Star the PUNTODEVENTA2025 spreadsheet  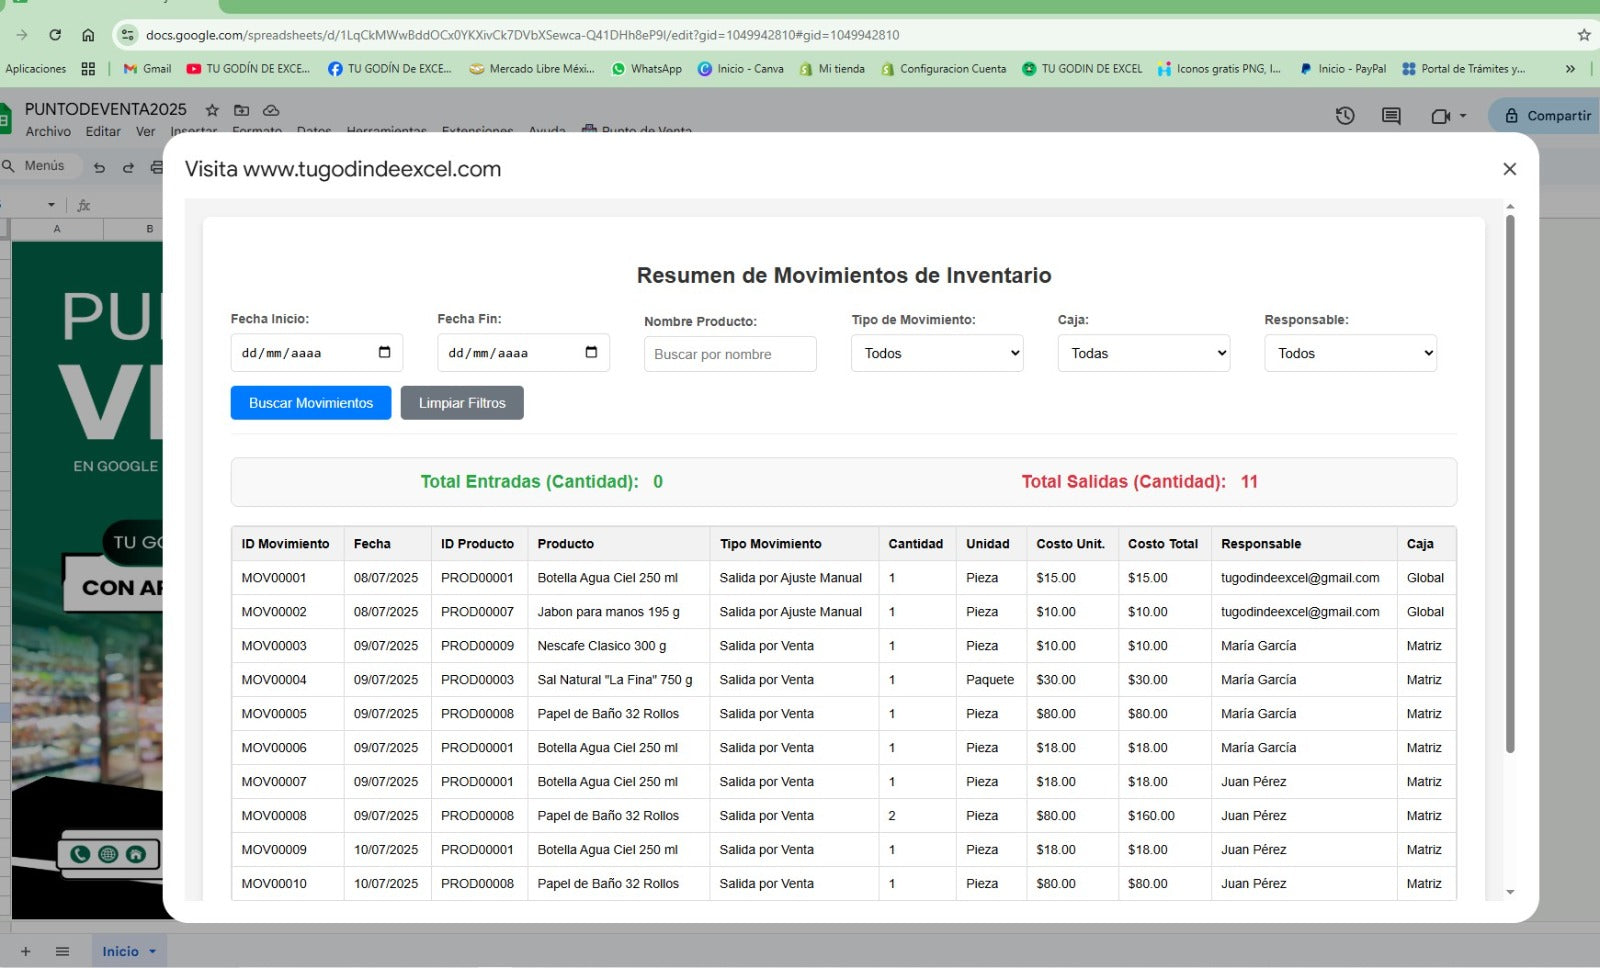[x=212, y=110]
